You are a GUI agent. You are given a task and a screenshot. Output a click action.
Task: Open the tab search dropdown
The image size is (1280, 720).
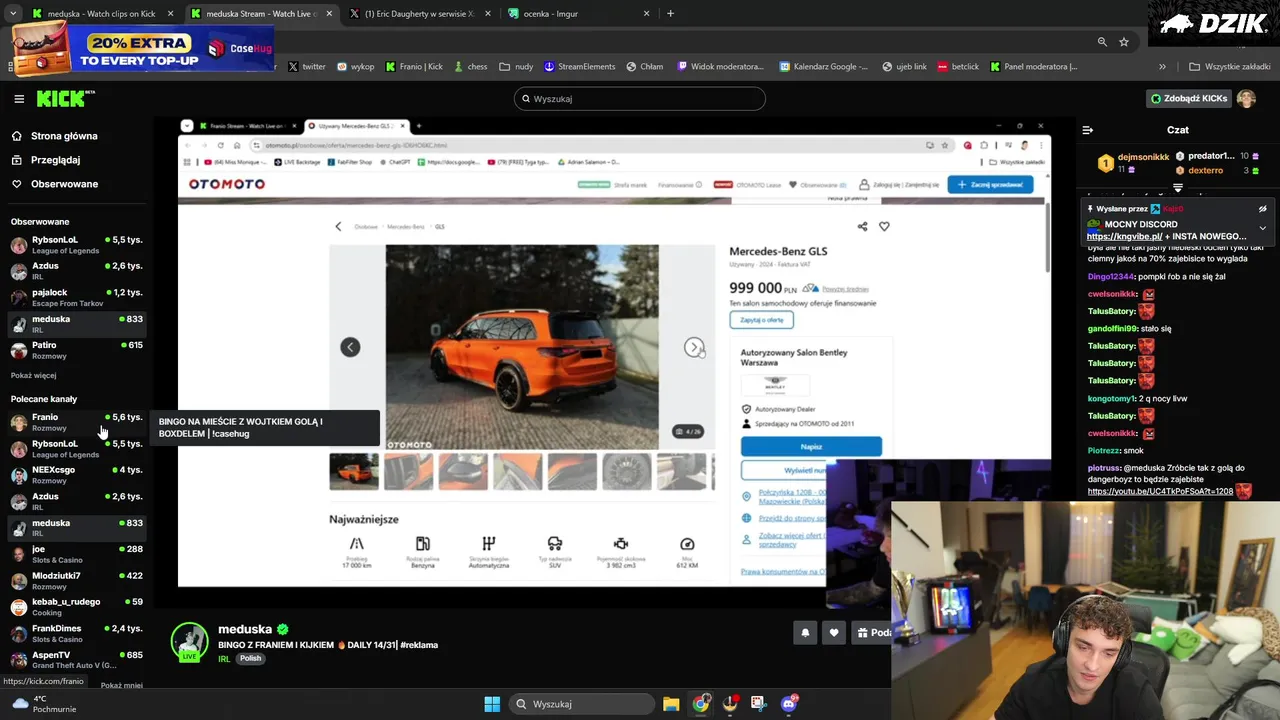[x=12, y=14]
